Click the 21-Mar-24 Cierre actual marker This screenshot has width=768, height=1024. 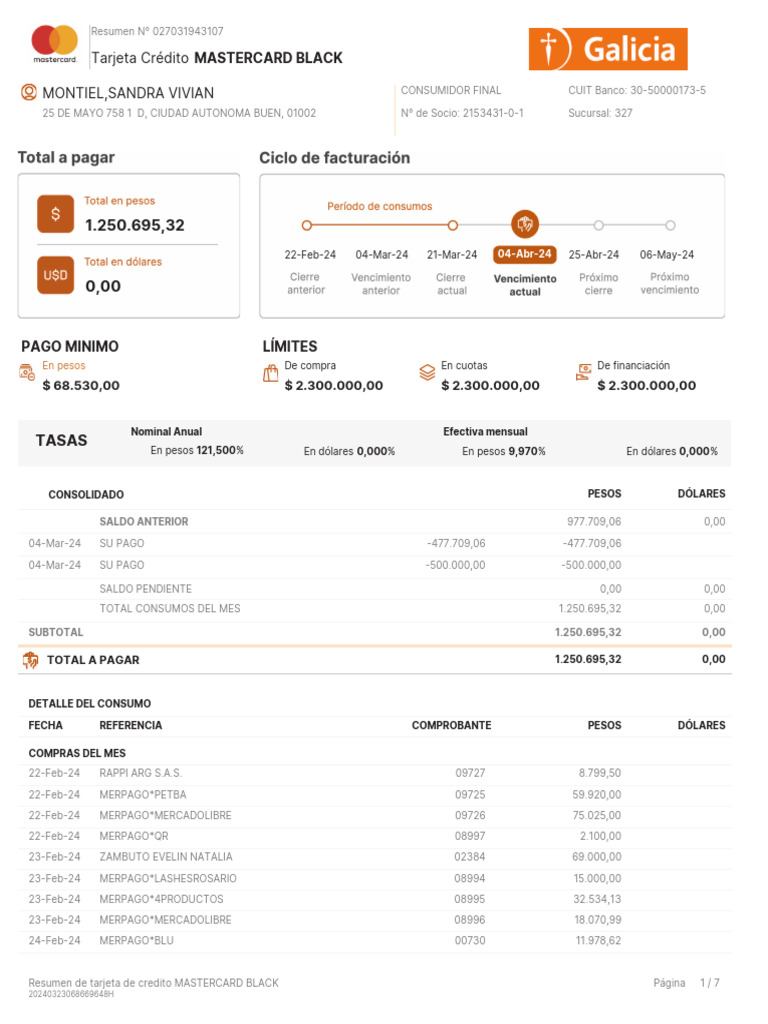point(453,225)
